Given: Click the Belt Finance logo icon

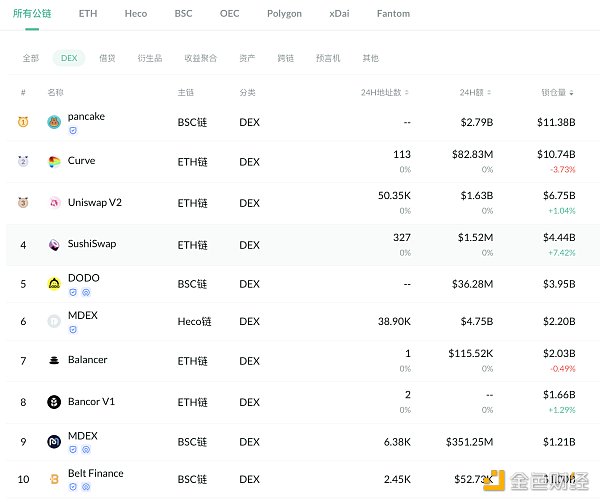Looking at the screenshot, I should pos(54,480).
